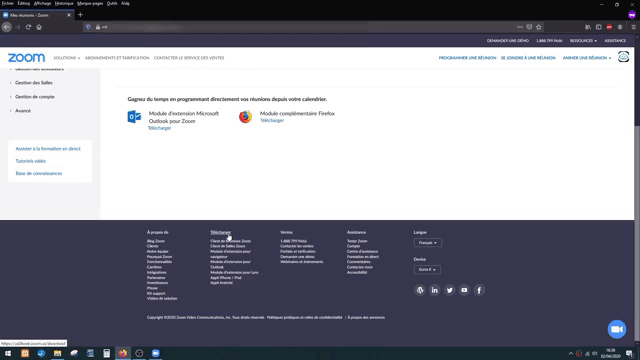Open the Euros € currency dropdown
The image size is (640, 360).
click(427, 270)
